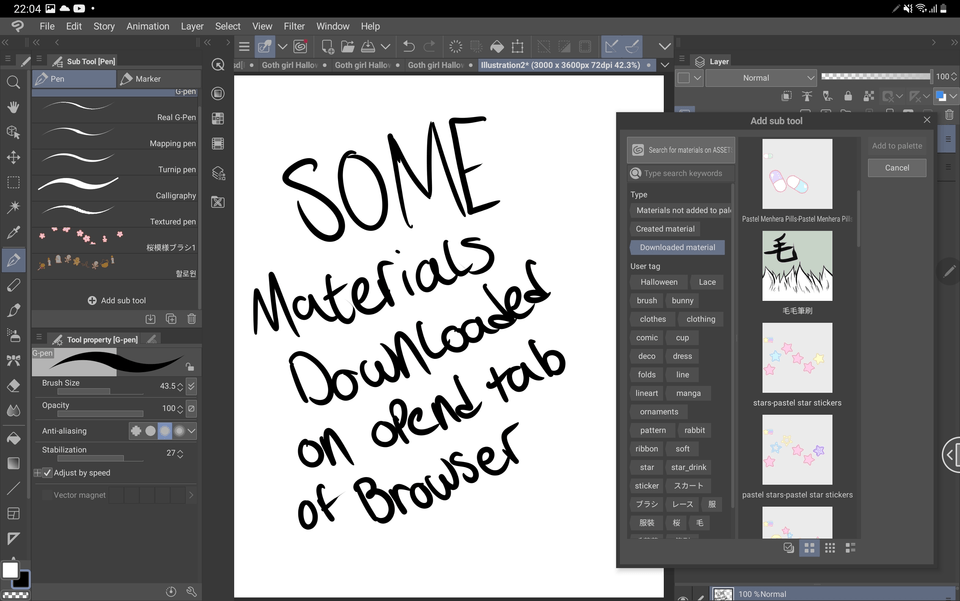960x601 pixels.
Task: Click the layer opacity slider
Action: tap(876, 77)
